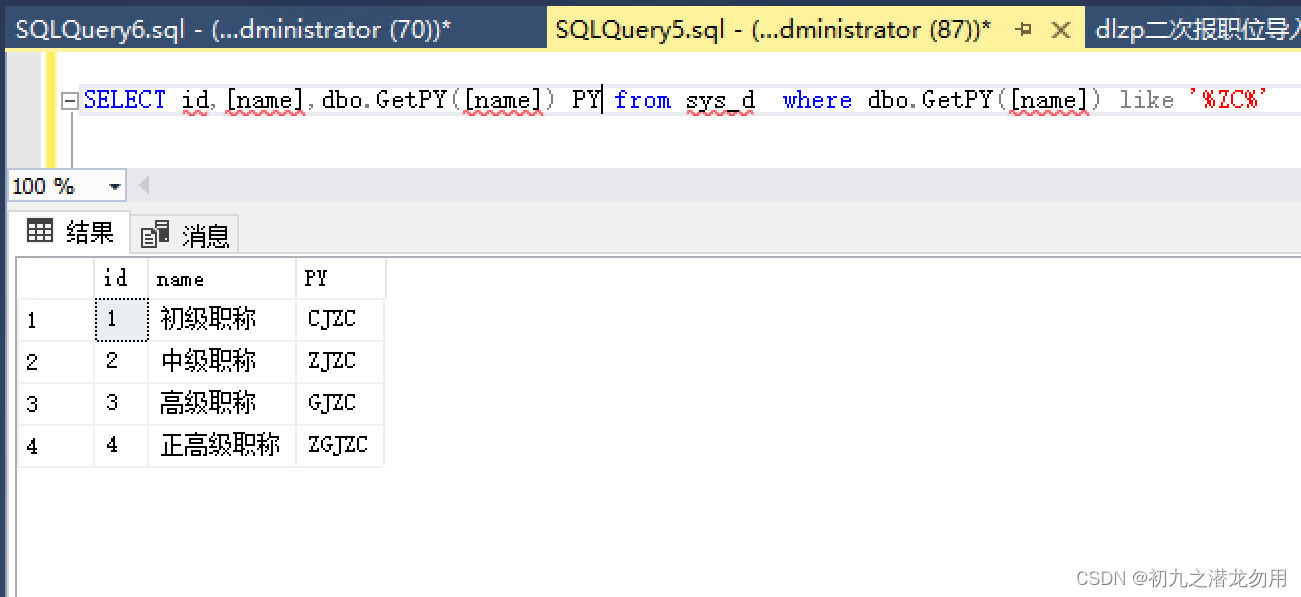The height and width of the screenshot is (597, 1301).
Task: Close the SQLQuery5.sql tab
Action: 1062,30
